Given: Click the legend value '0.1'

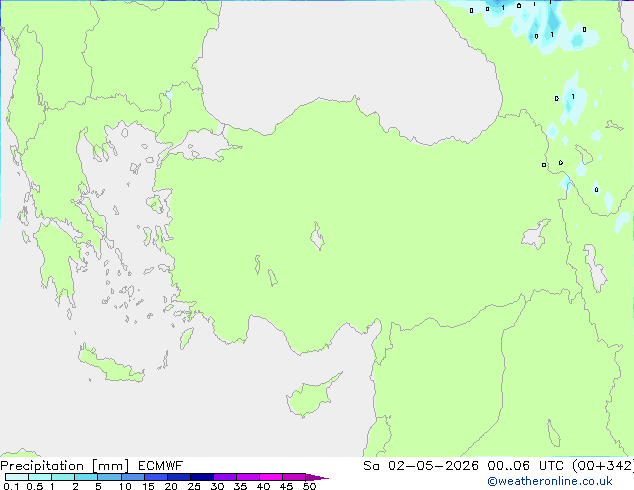Looking at the screenshot, I should coord(11,486).
